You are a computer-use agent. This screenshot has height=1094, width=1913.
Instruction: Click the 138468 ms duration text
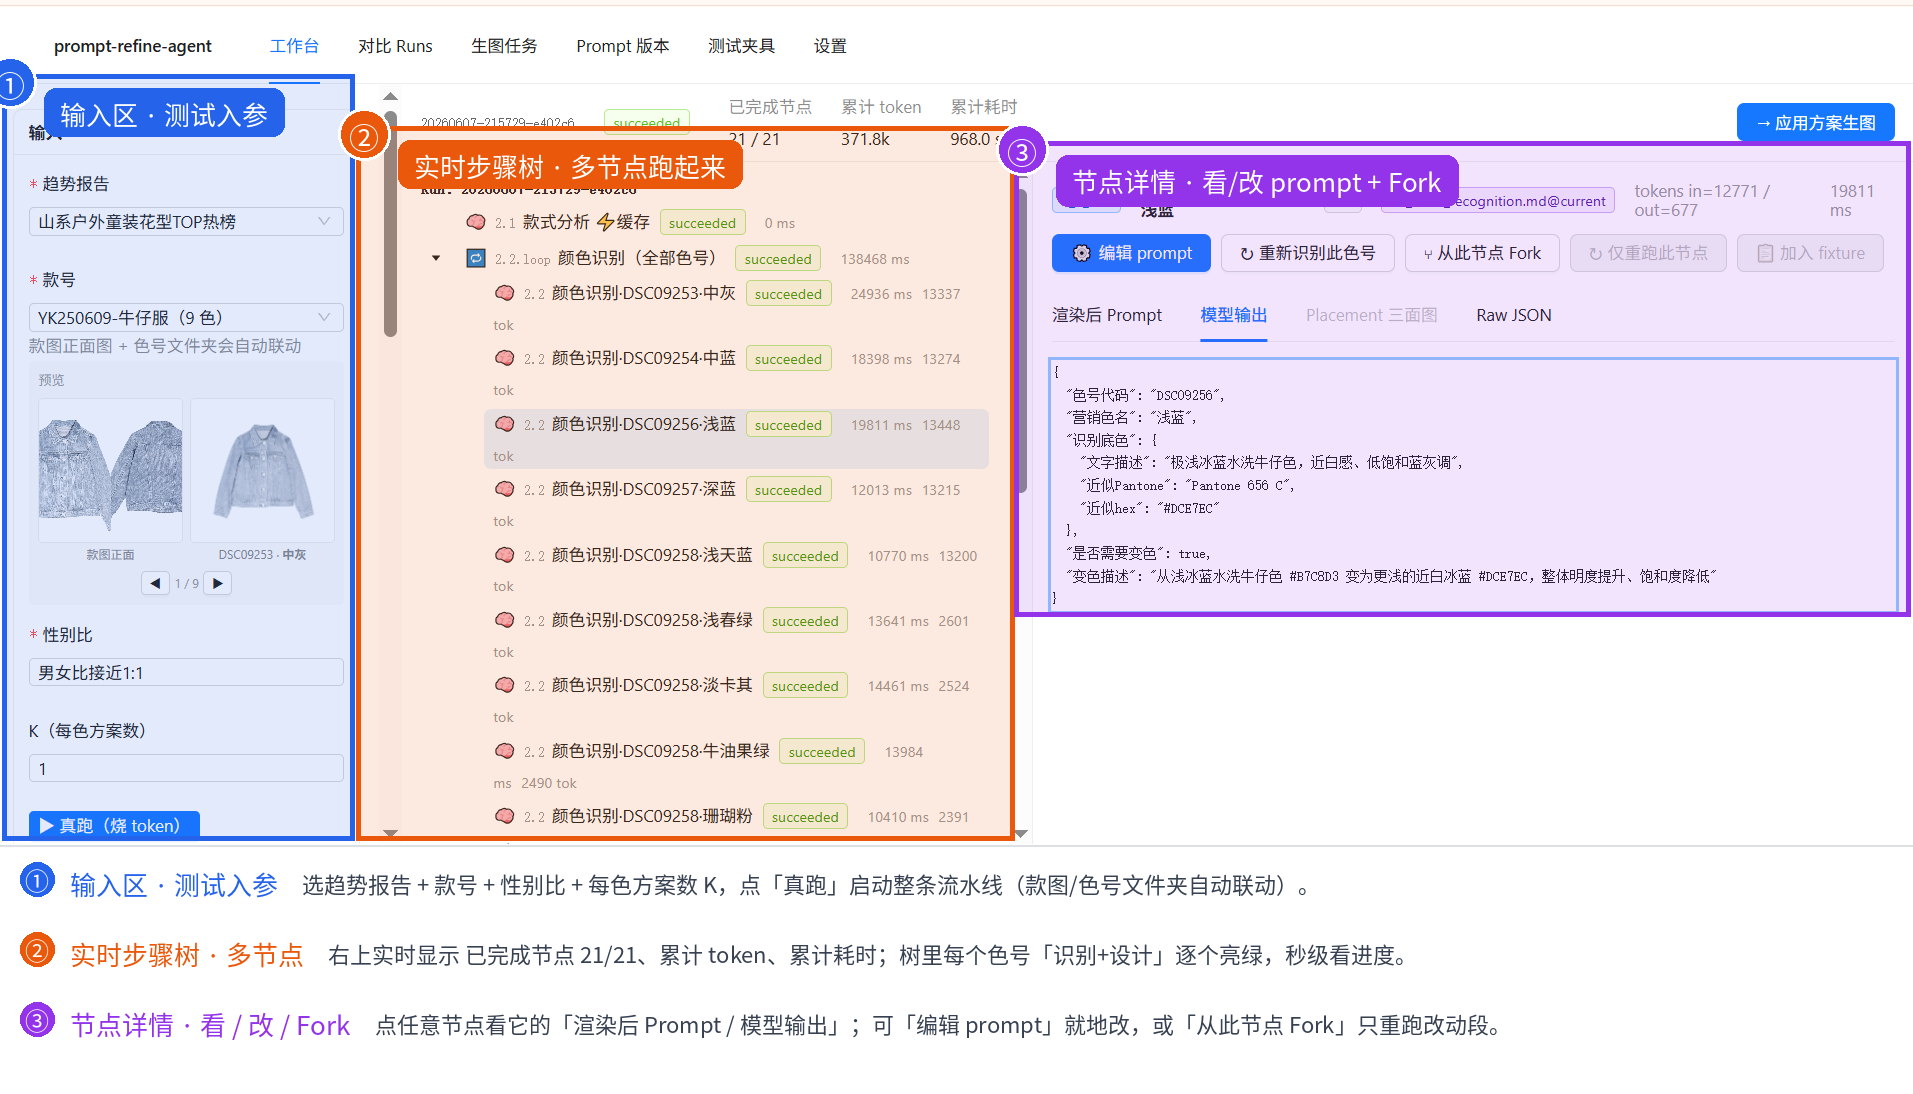874,259
